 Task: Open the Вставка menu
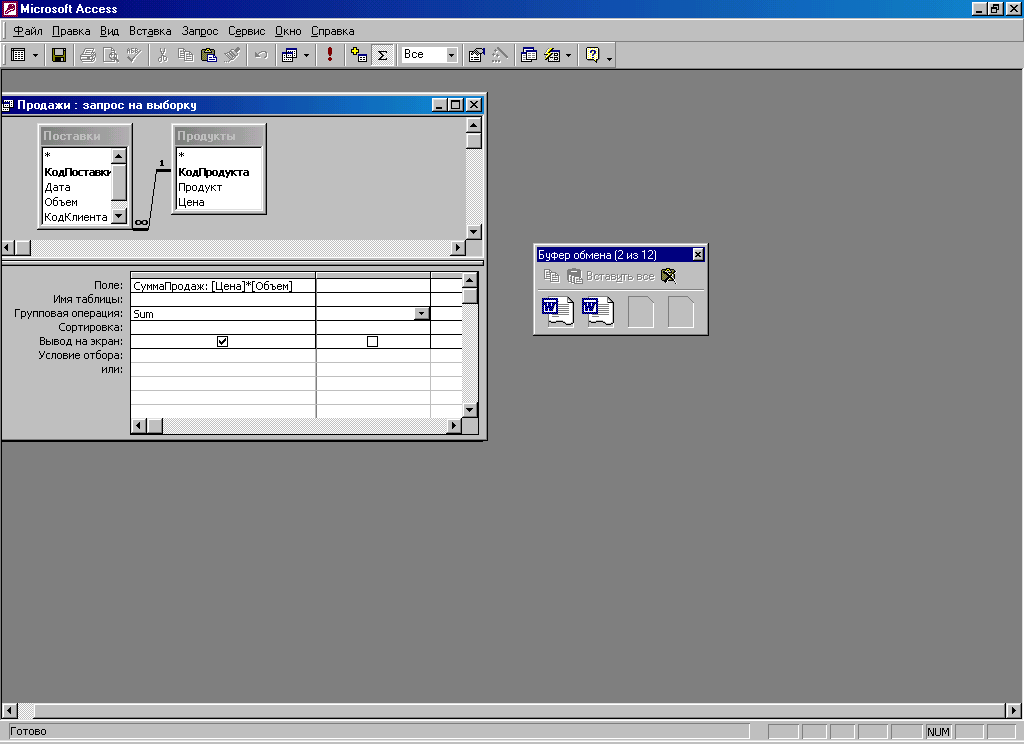(150, 31)
